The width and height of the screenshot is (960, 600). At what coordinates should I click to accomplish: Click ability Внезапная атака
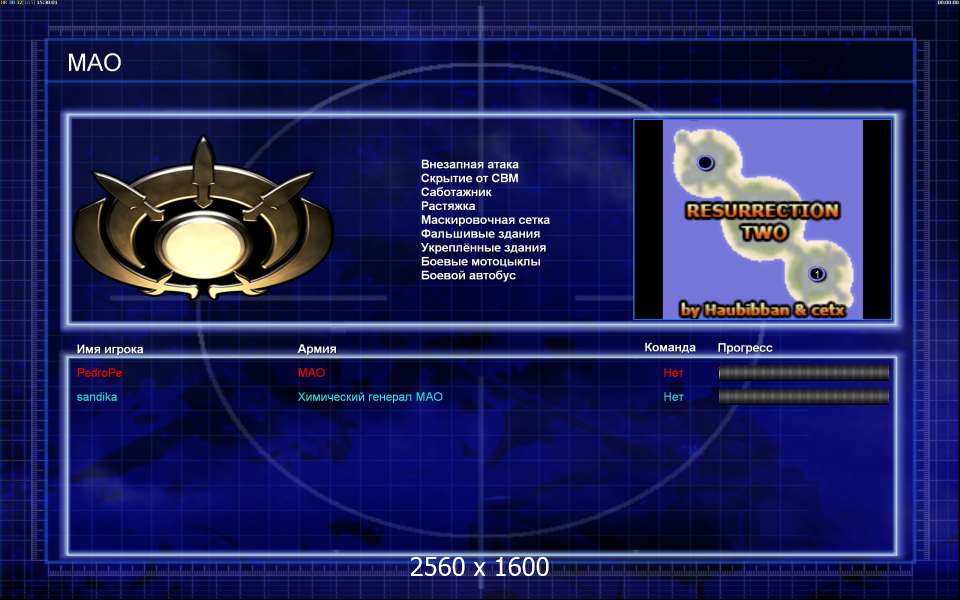point(470,164)
